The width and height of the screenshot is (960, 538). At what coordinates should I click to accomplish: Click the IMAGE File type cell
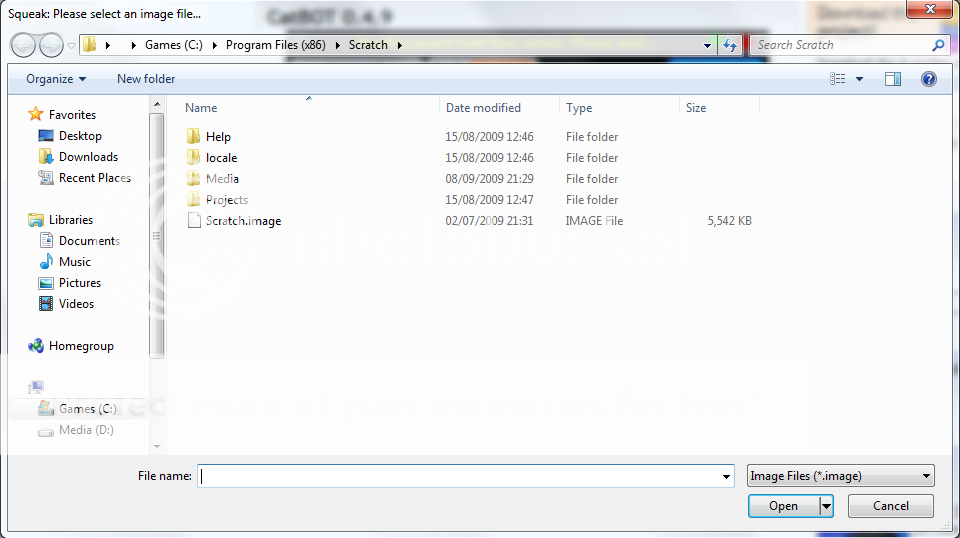[x=594, y=221]
